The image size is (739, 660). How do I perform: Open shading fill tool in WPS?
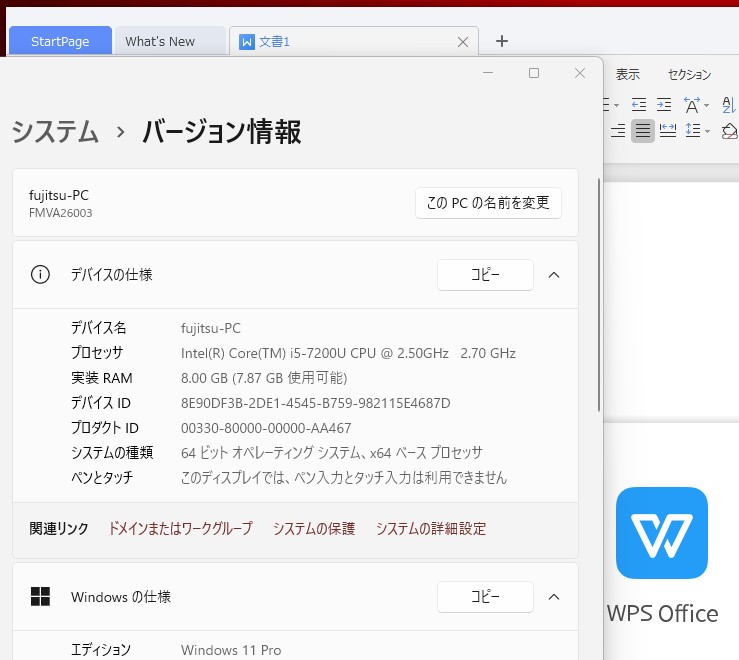[729, 131]
